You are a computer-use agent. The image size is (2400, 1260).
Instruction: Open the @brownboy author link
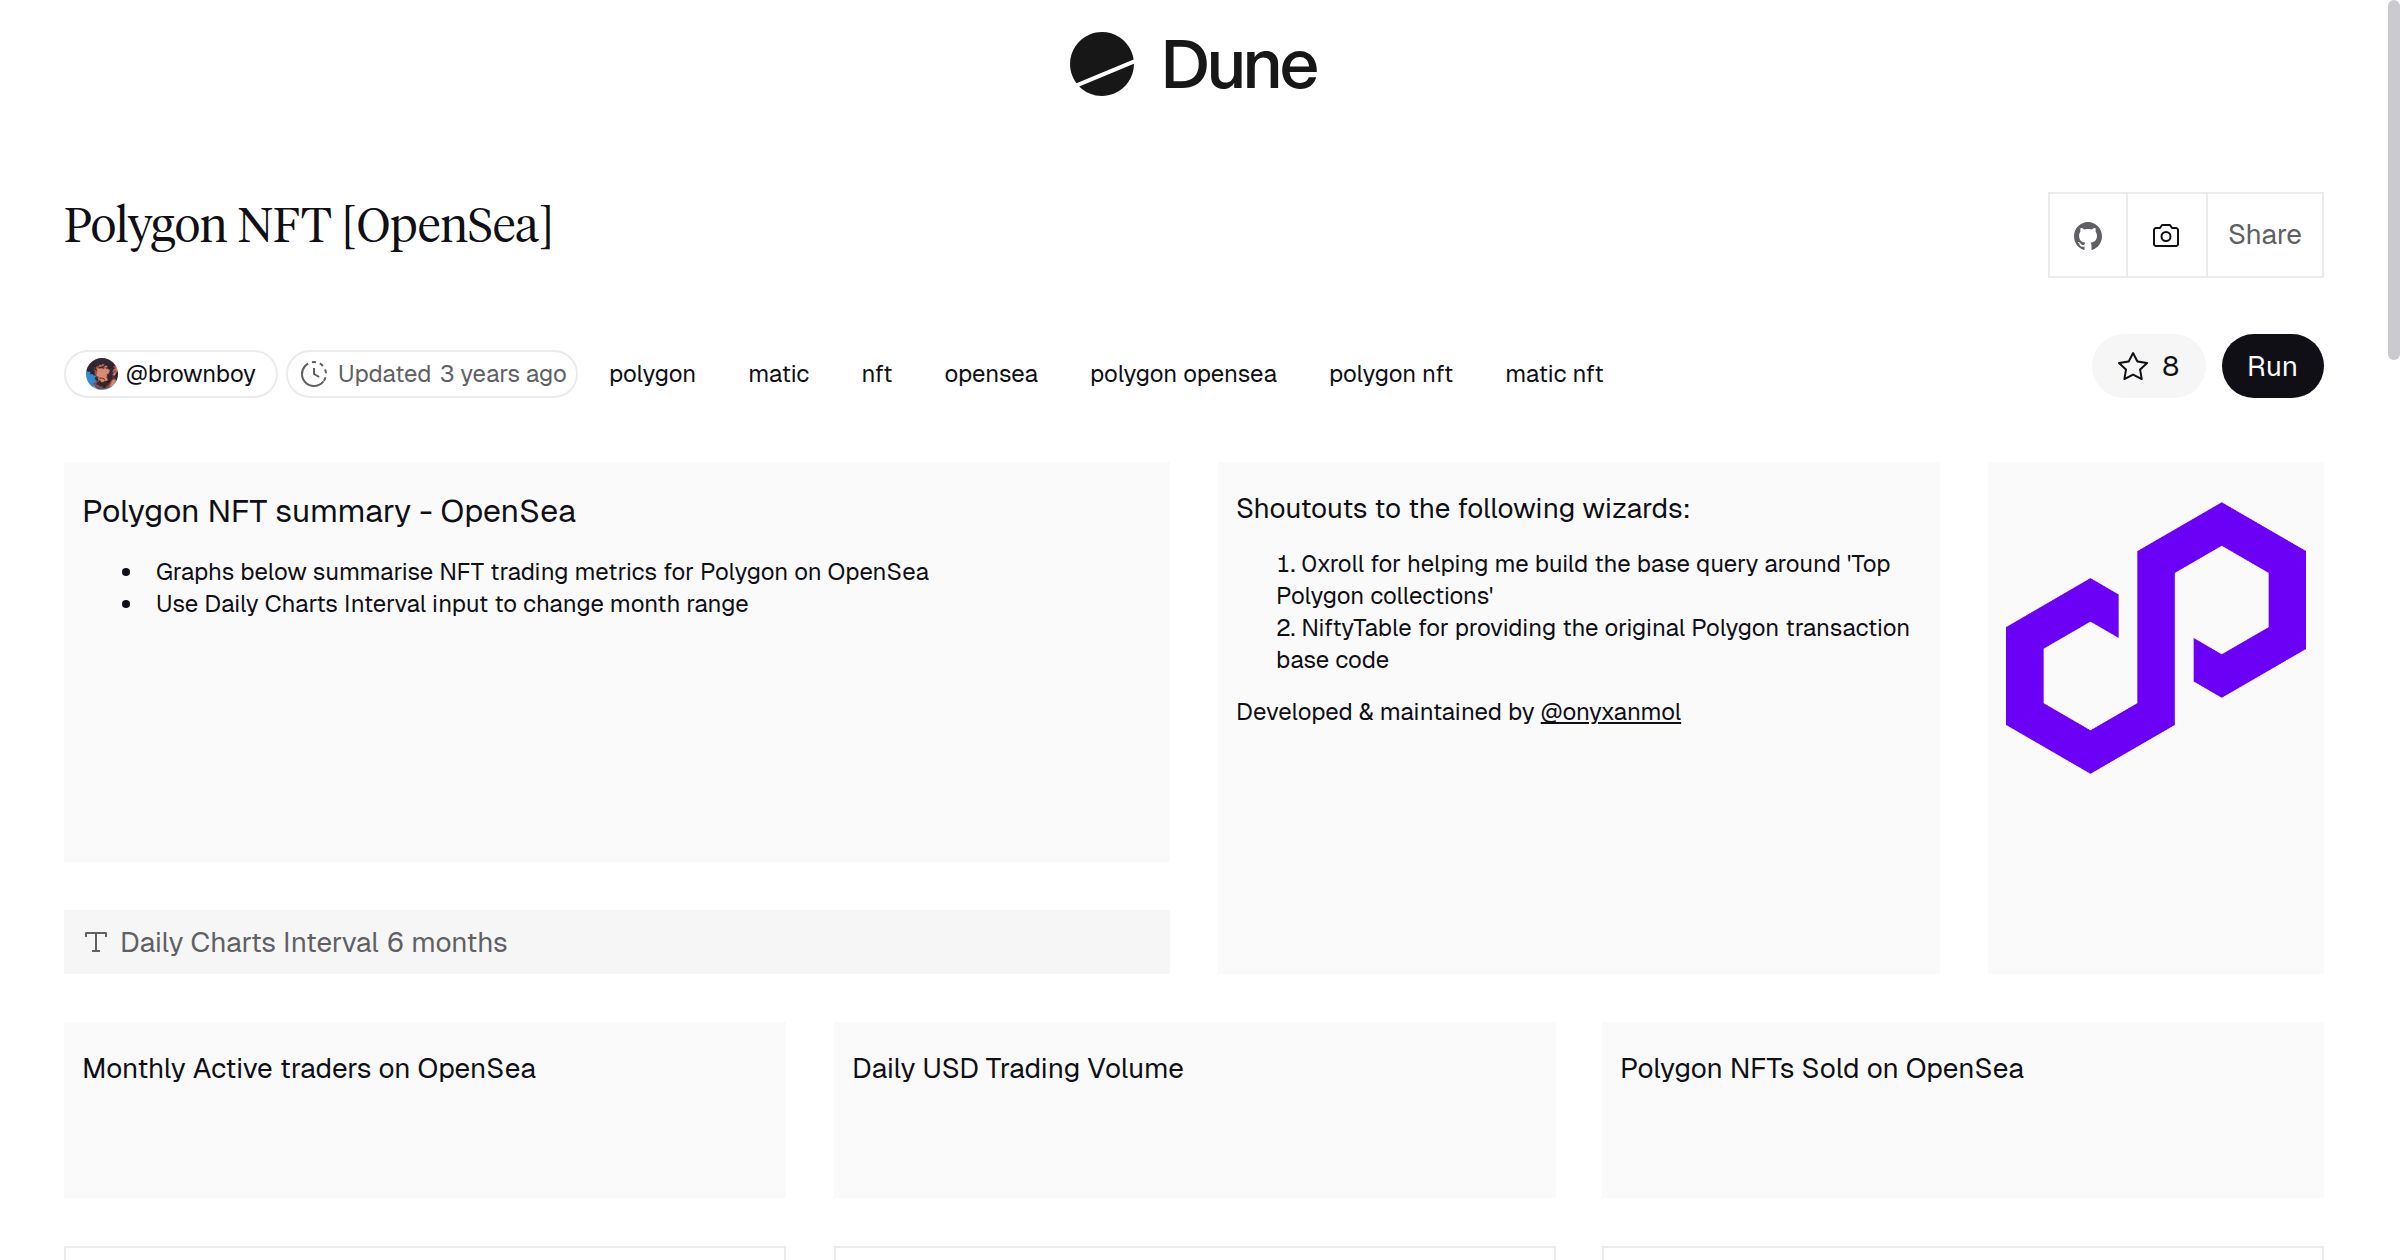[190, 374]
